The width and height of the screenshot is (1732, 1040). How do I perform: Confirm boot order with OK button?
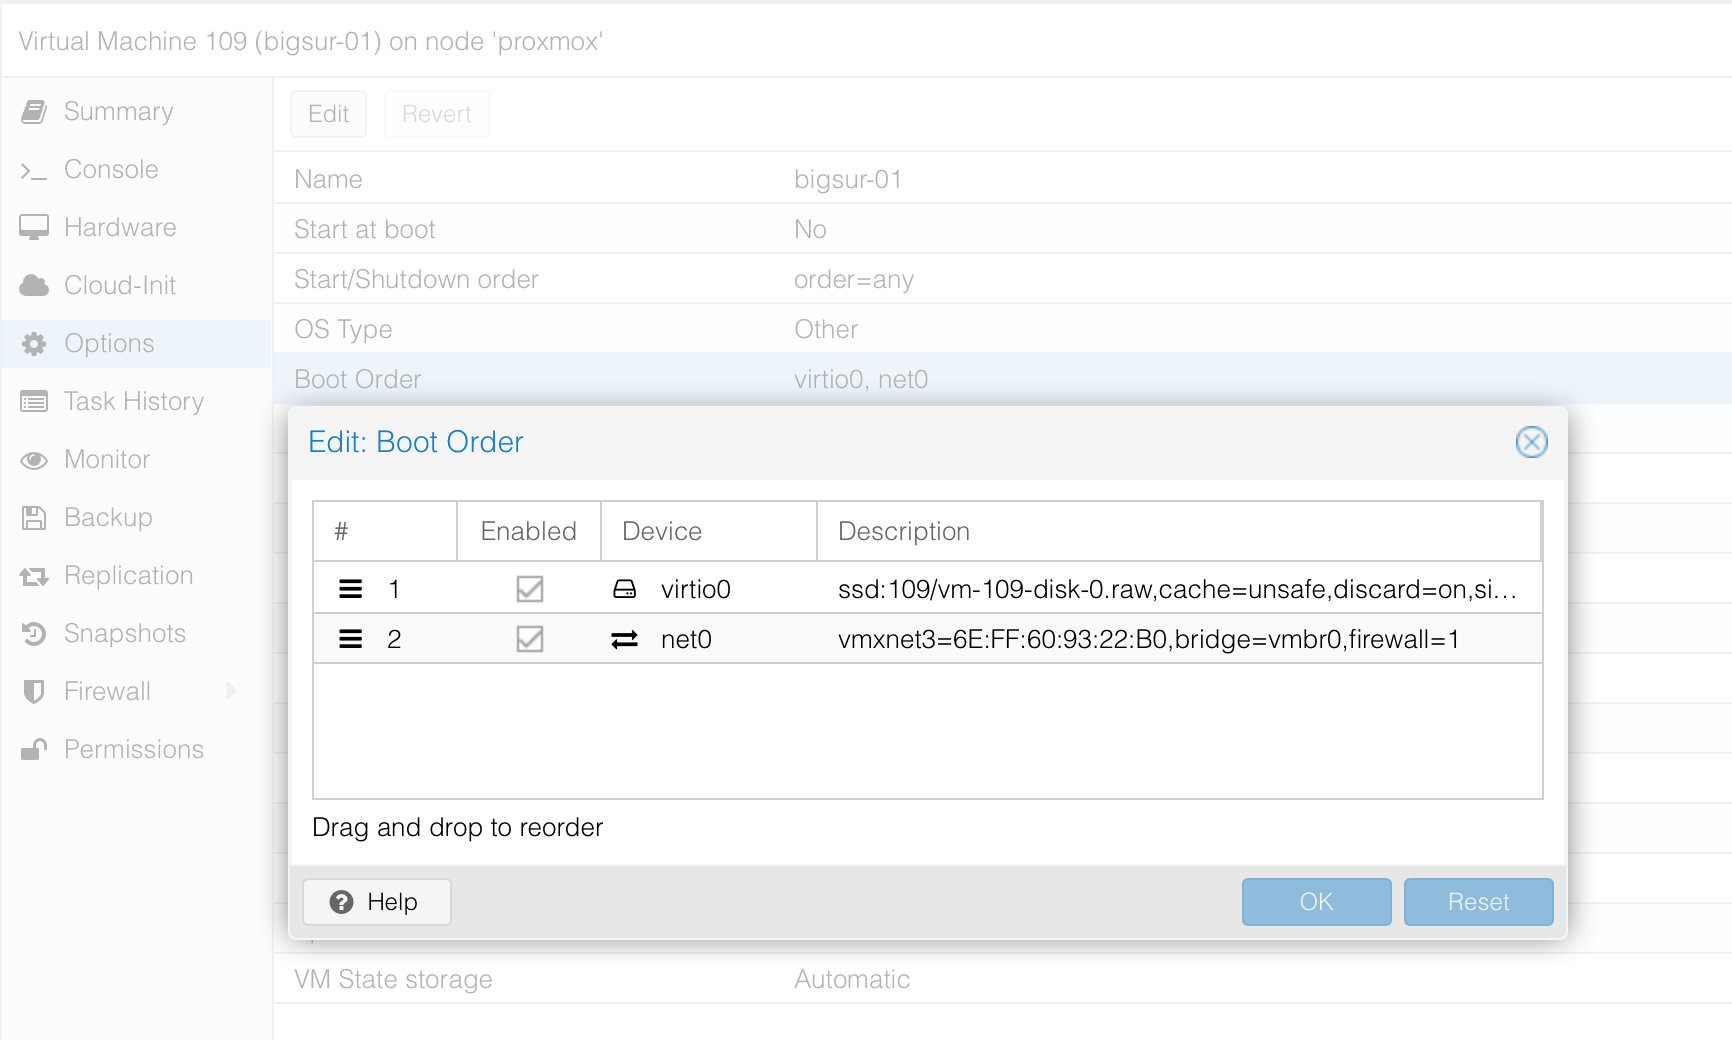(x=1316, y=902)
